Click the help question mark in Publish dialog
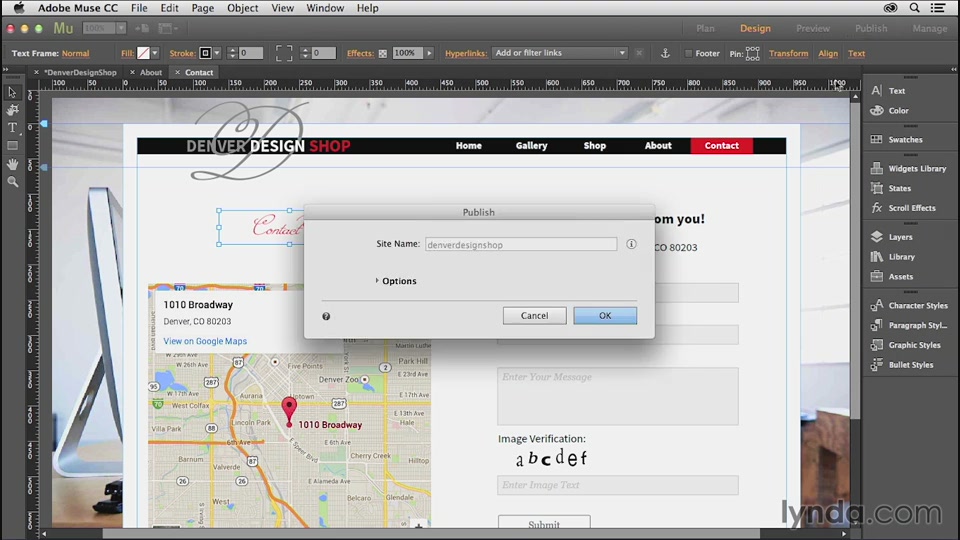960x540 pixels. 326,317
